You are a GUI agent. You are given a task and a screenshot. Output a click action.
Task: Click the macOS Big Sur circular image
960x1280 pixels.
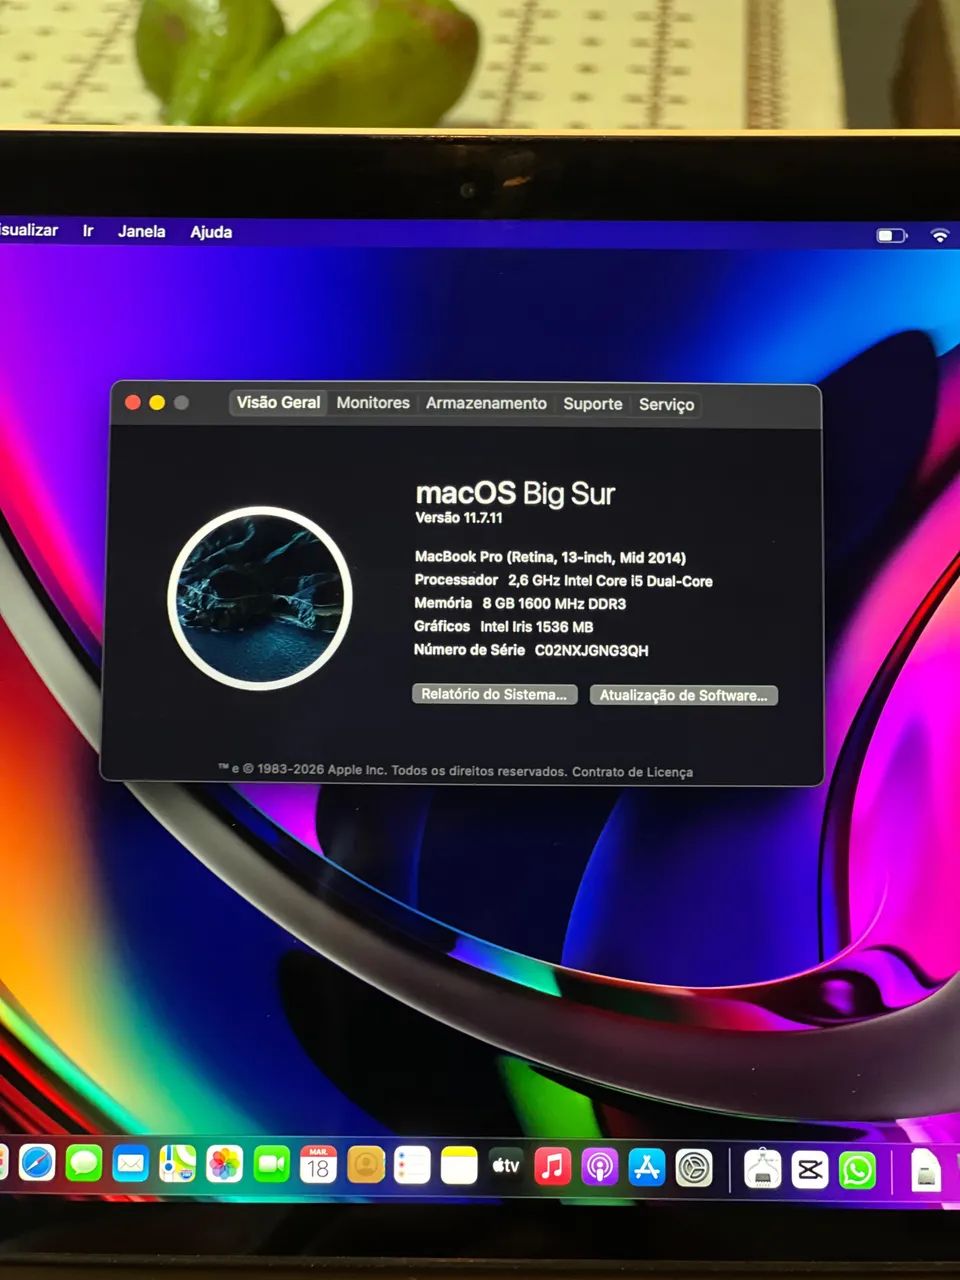pyautogui.click(x=260, y=598)
